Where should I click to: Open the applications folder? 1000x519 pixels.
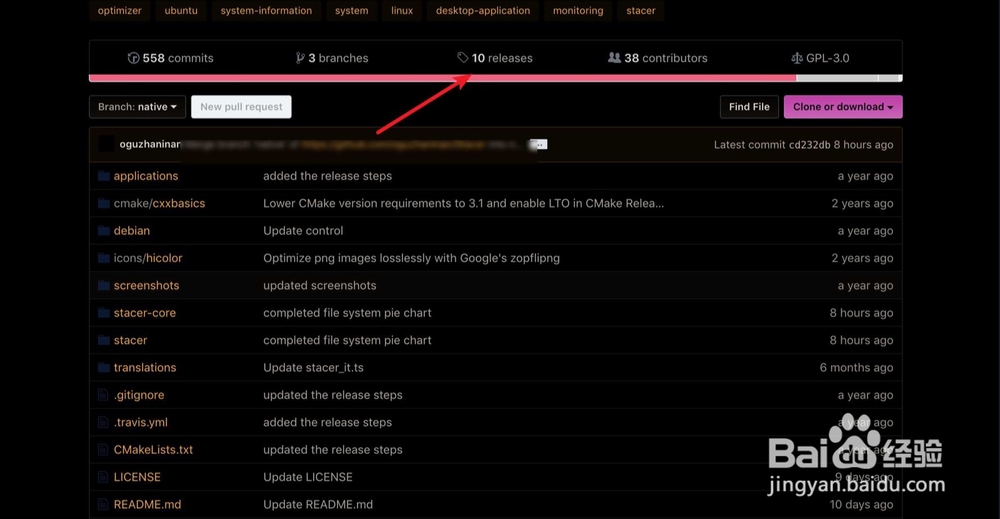[146, 176]
